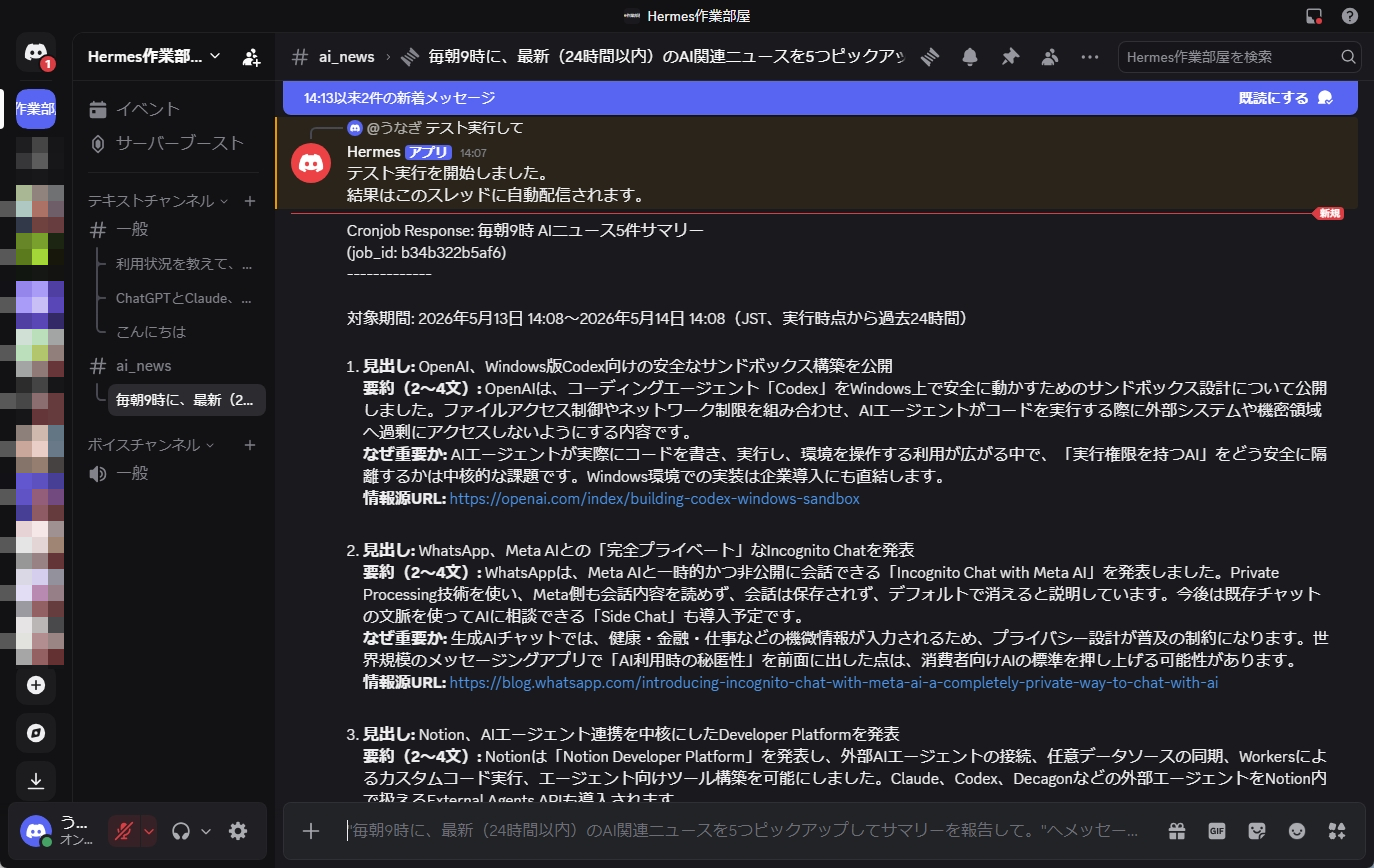Focus the message input text box
This screenshot has height=868, width=1374.
(742, 830)
